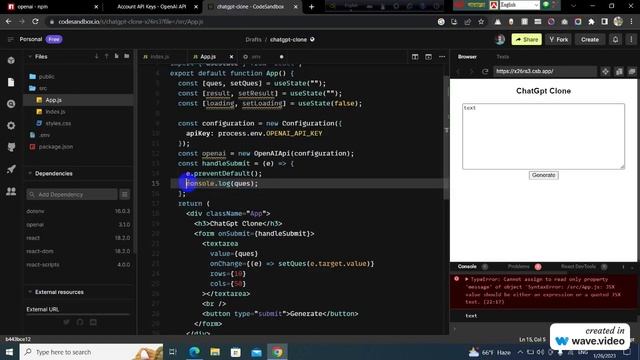Viewport: 640px width, 360px height.
Task: Click the Create button
Action: (x=589, y=39)
